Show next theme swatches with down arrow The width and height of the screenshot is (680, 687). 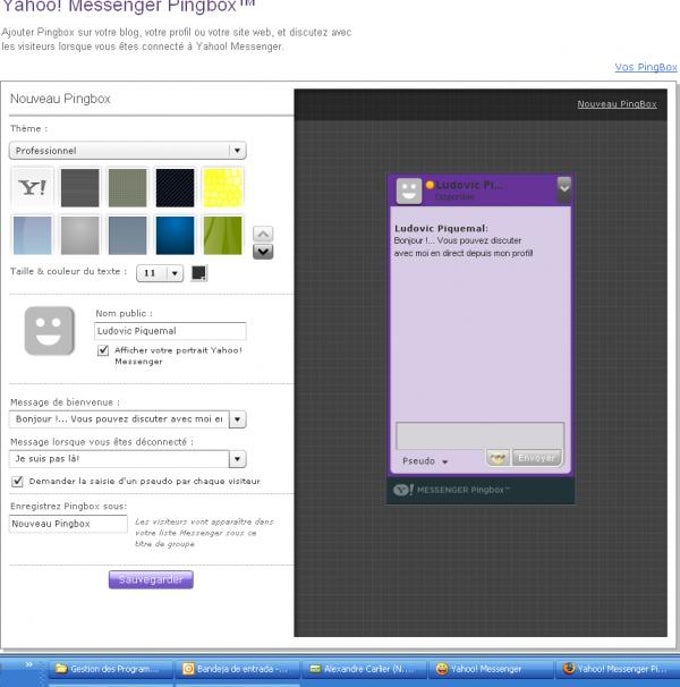(263, 251)
